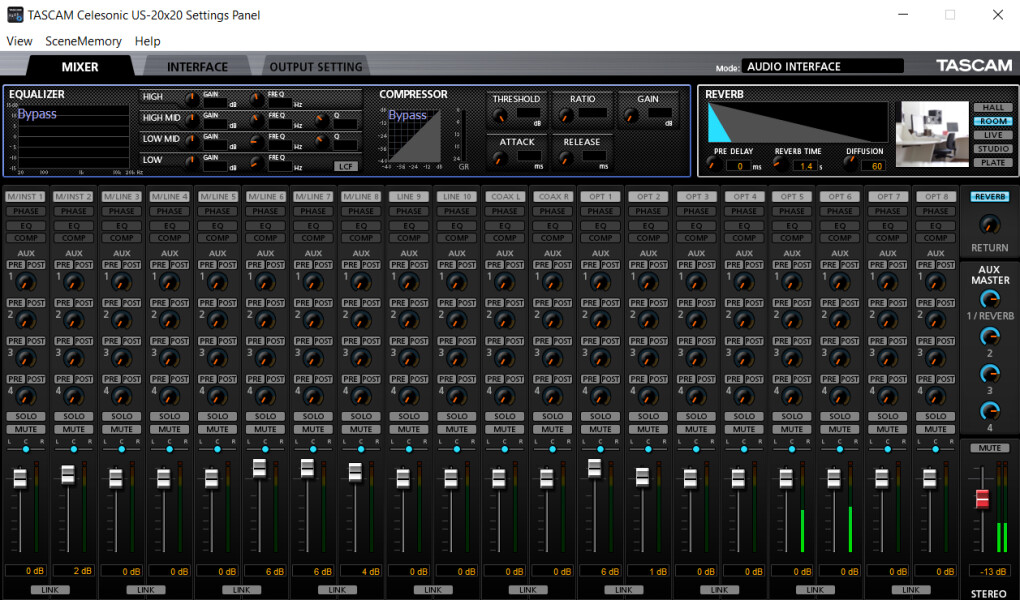Screen dimensions: 1020x600
Task: Open the Mode AUDIO INTERFACE dropdown
Action: (822, 67)
